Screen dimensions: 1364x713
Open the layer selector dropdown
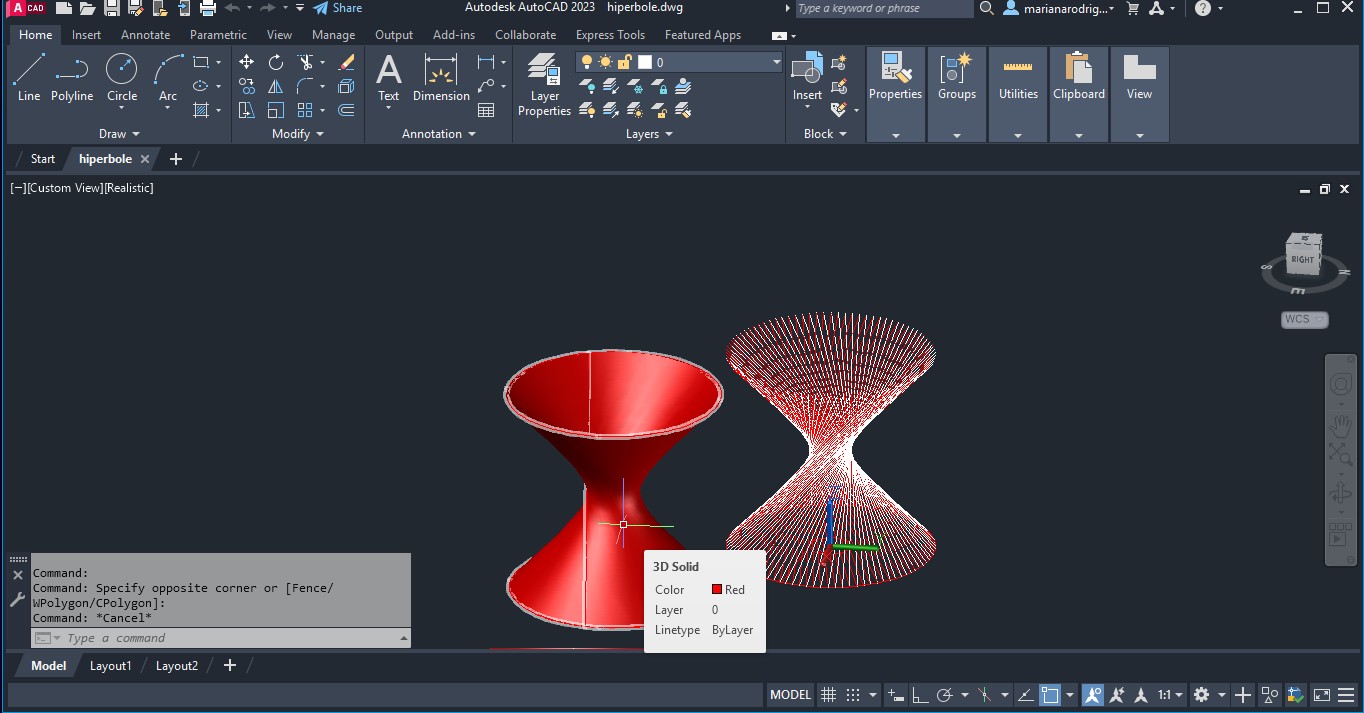[776, 62]
